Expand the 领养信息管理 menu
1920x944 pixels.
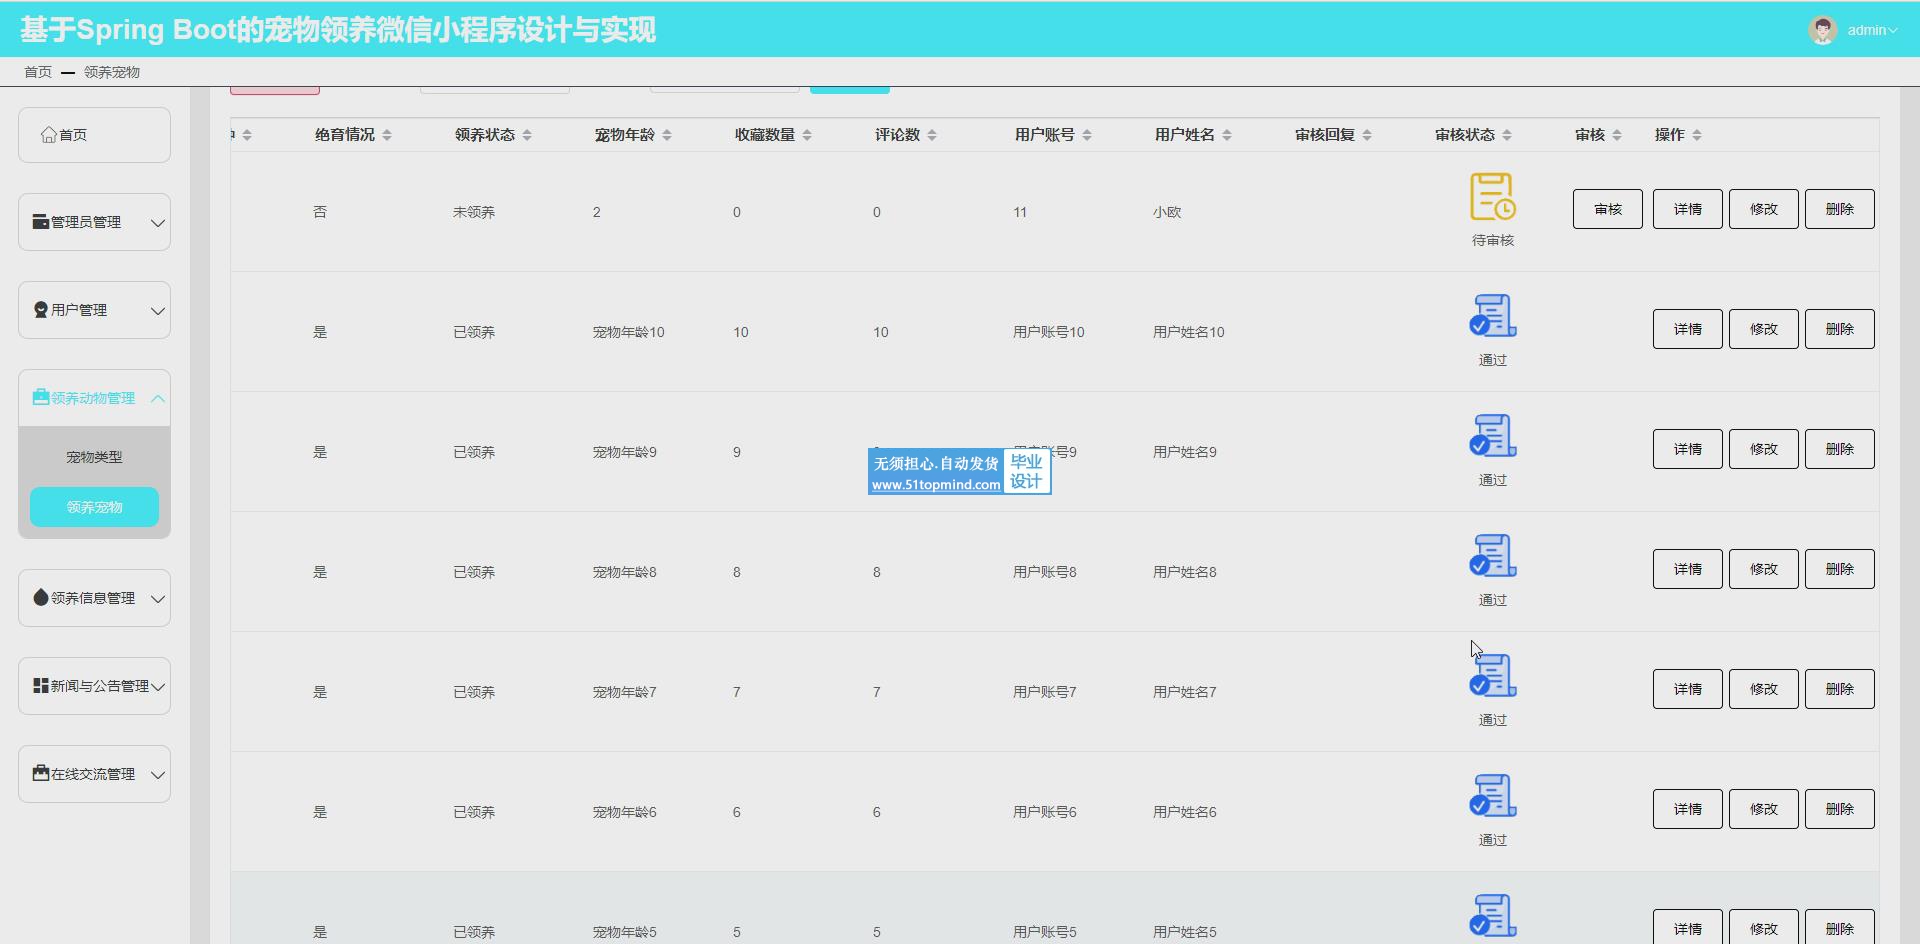click(x=94, y=598)
